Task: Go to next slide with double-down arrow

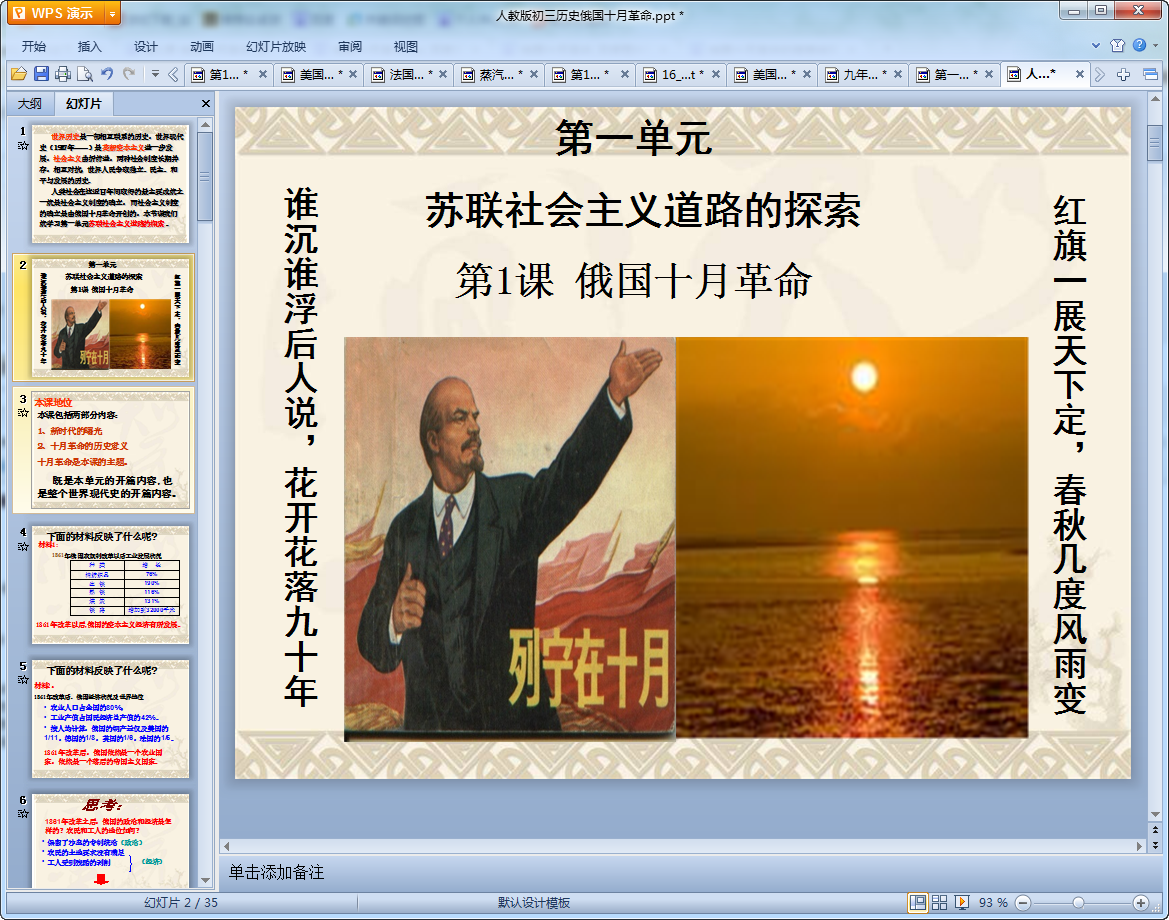Action: (x=1156, y=845)
